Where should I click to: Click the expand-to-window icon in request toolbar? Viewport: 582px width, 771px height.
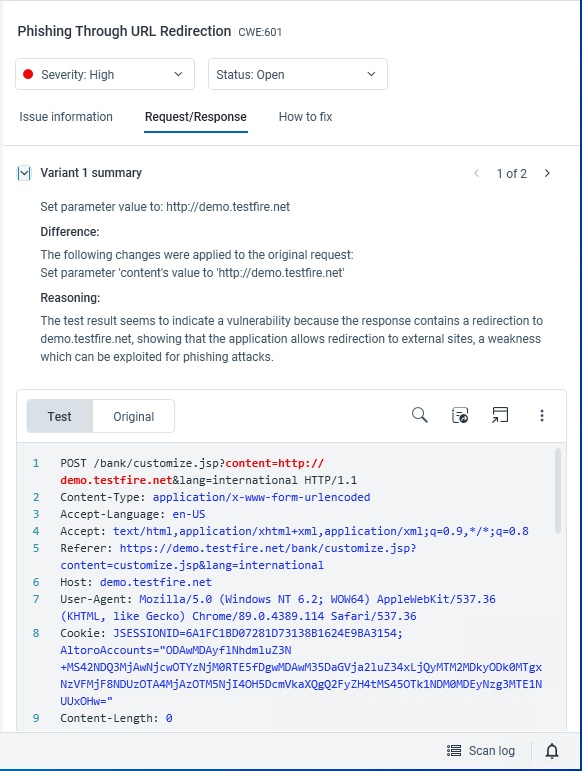[500, 415]
